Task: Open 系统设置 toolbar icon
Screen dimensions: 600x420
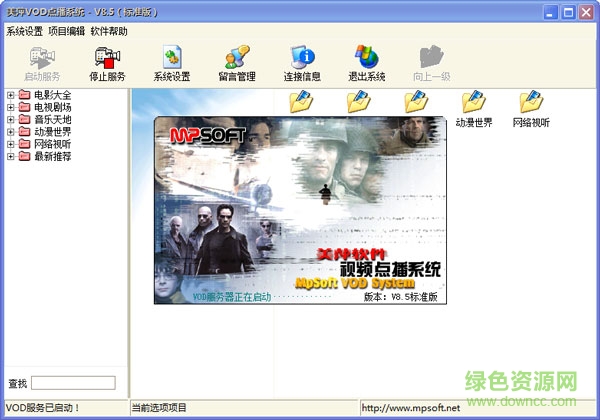Action: [x=172, y=57]
